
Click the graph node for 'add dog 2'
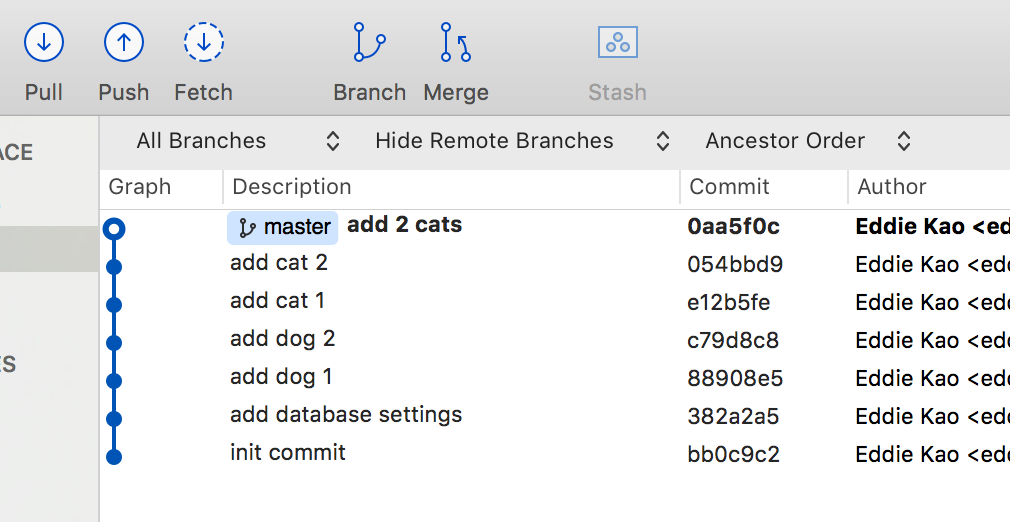114,343
